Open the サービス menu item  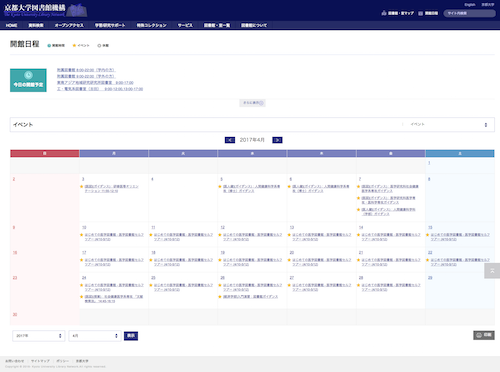point(185,25)
